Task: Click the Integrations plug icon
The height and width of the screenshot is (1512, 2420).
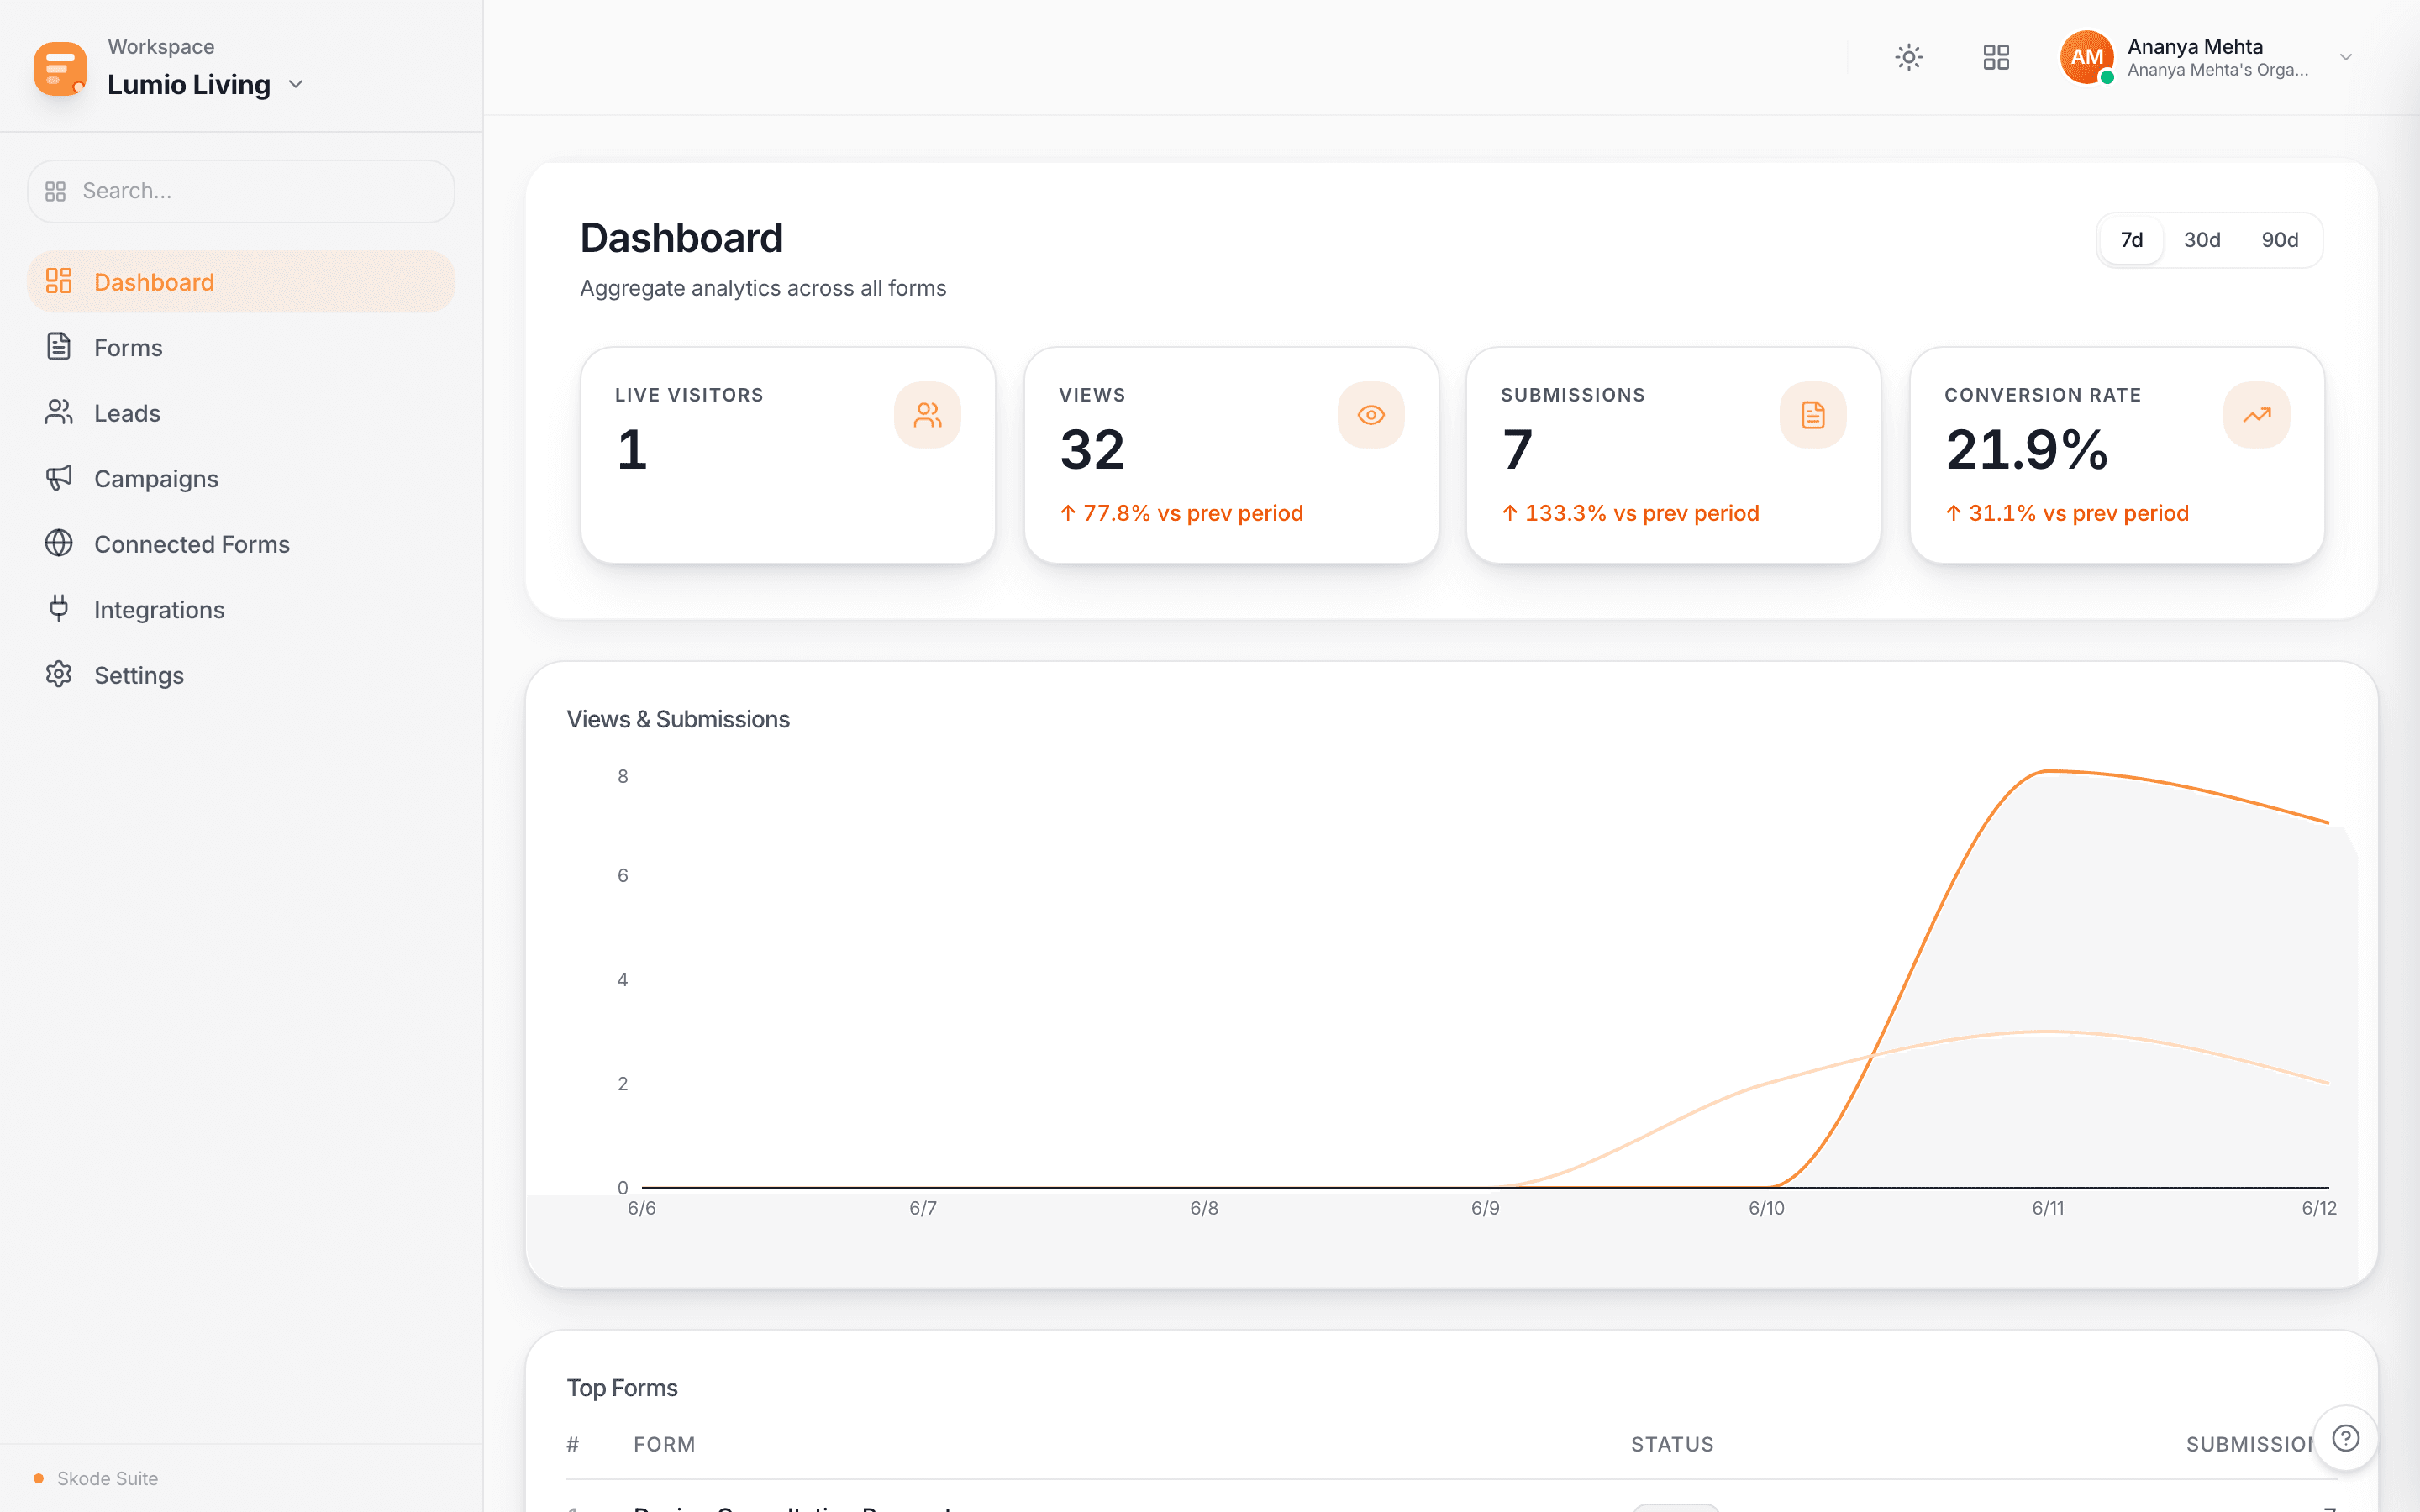Action: click(59, 608)
